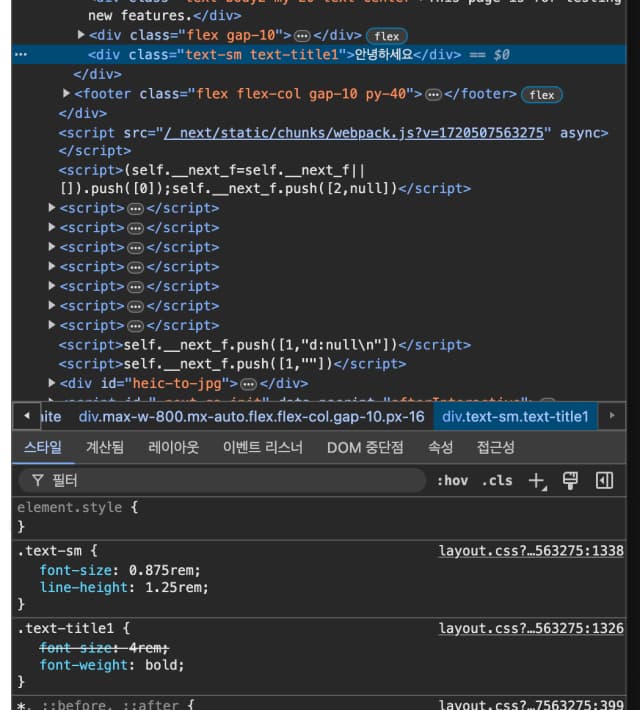
Task: Select the script containing "d:null\n"
Action: tap(265, 345)
